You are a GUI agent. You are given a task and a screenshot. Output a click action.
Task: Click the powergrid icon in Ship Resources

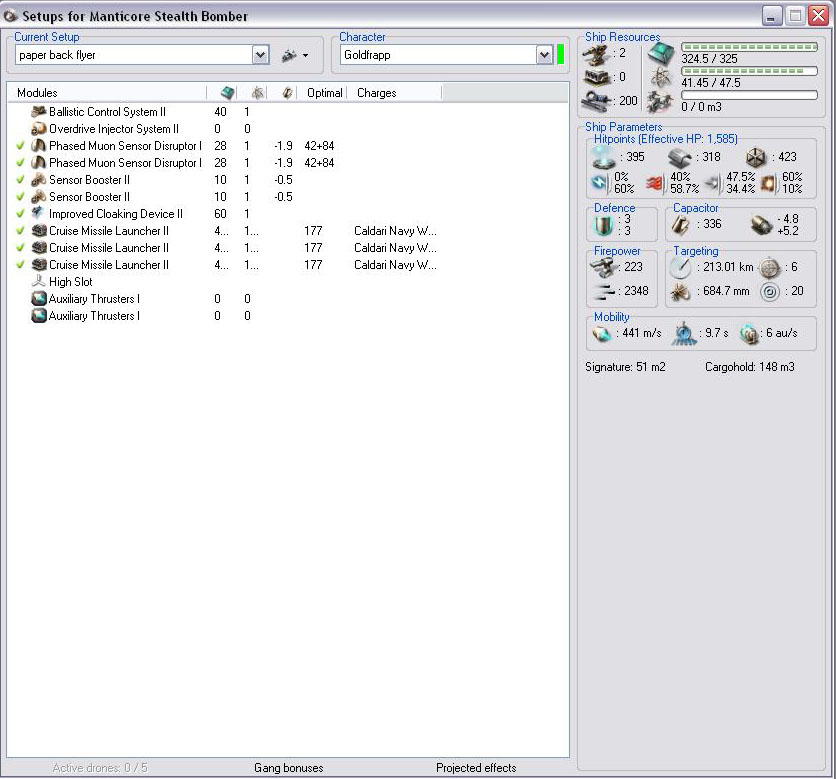pyautogui.click(x=661, y=78)
